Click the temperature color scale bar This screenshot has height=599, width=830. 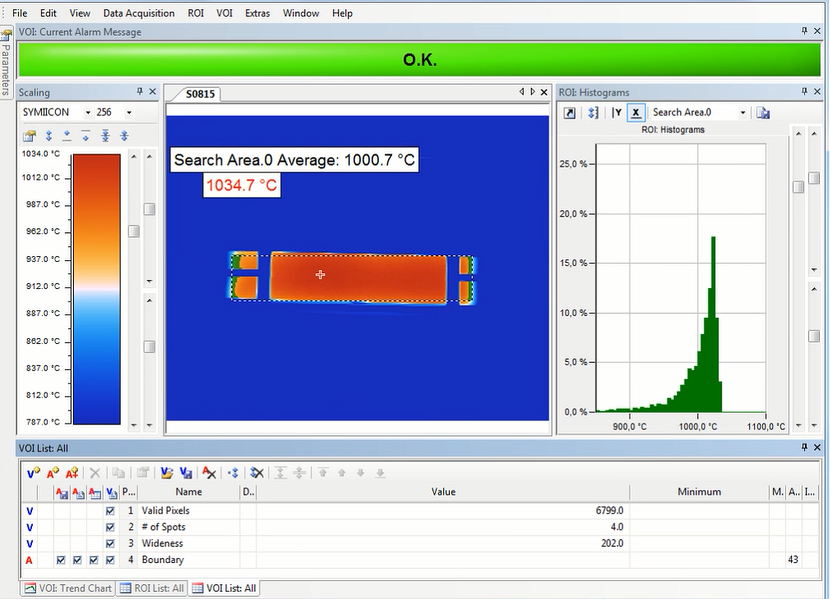click(96, 288)
